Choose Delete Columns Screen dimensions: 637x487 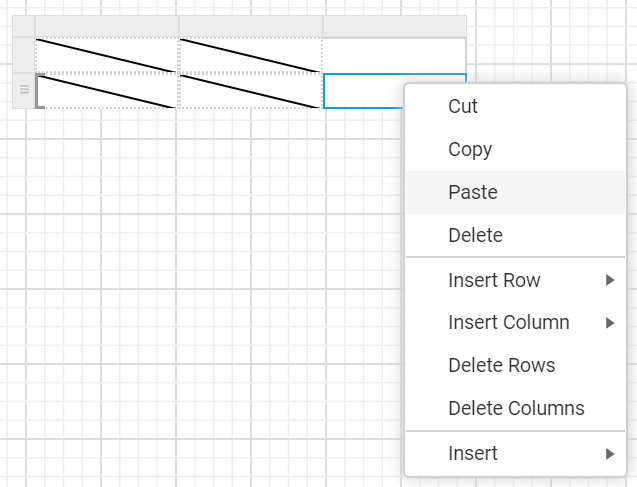[x=515, y=408]
